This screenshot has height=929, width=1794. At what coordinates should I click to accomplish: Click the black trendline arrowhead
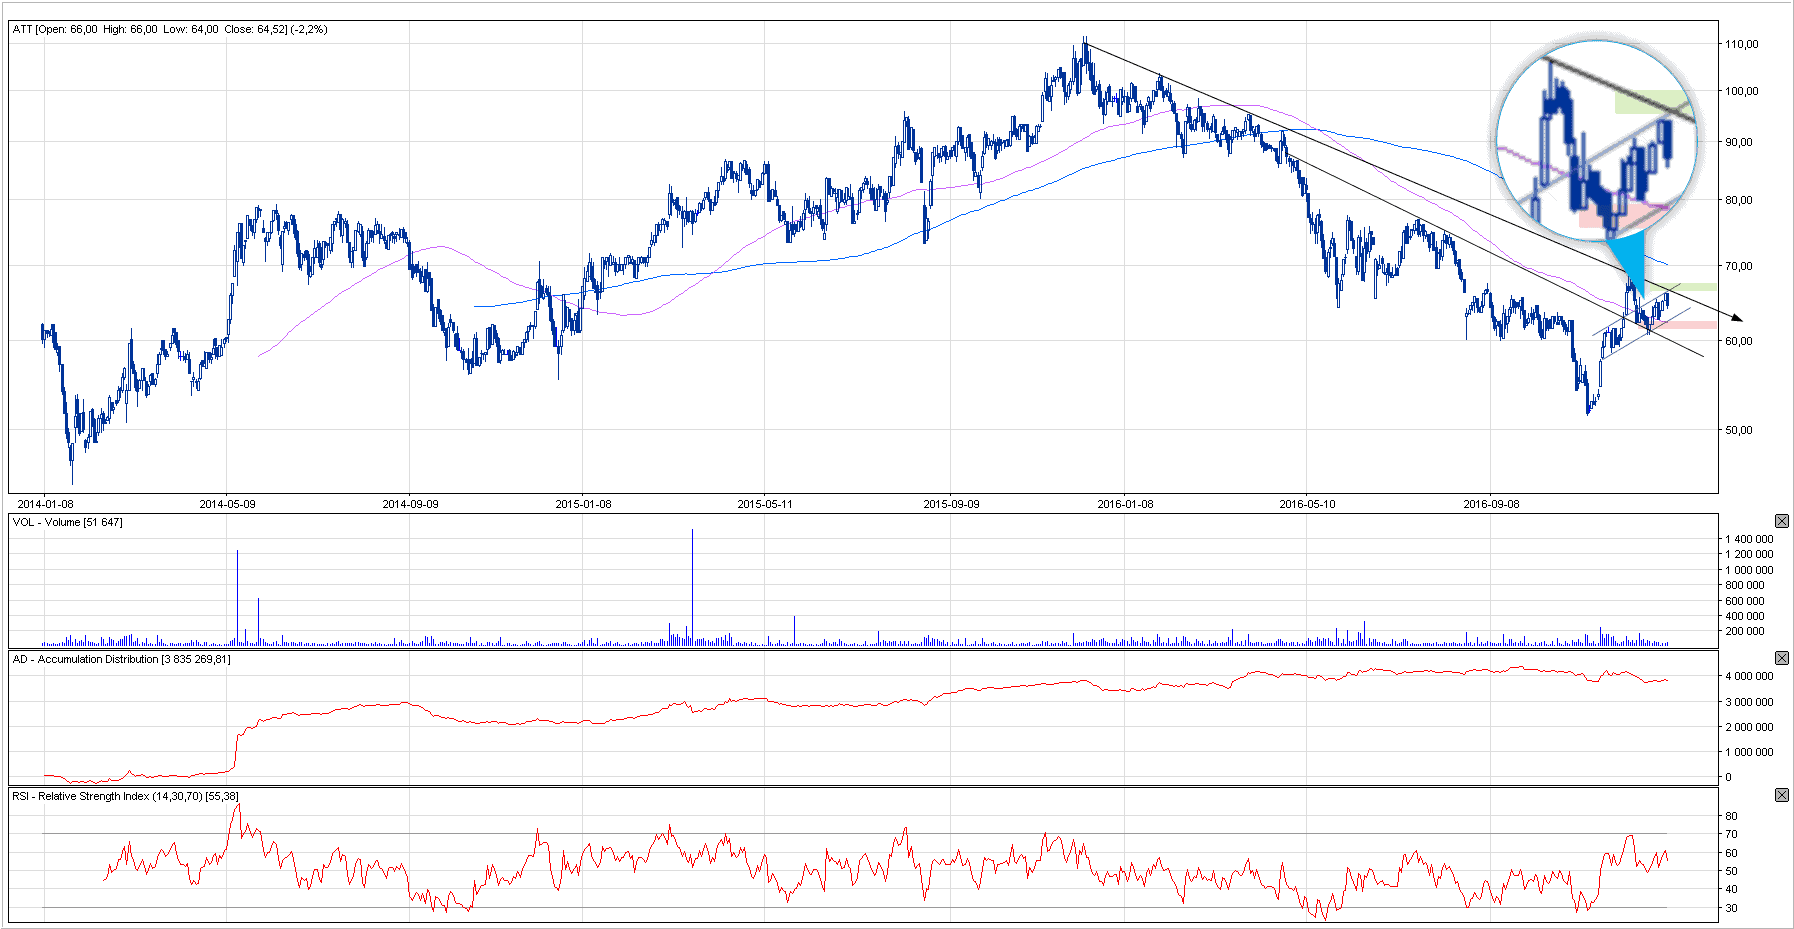1737,318
